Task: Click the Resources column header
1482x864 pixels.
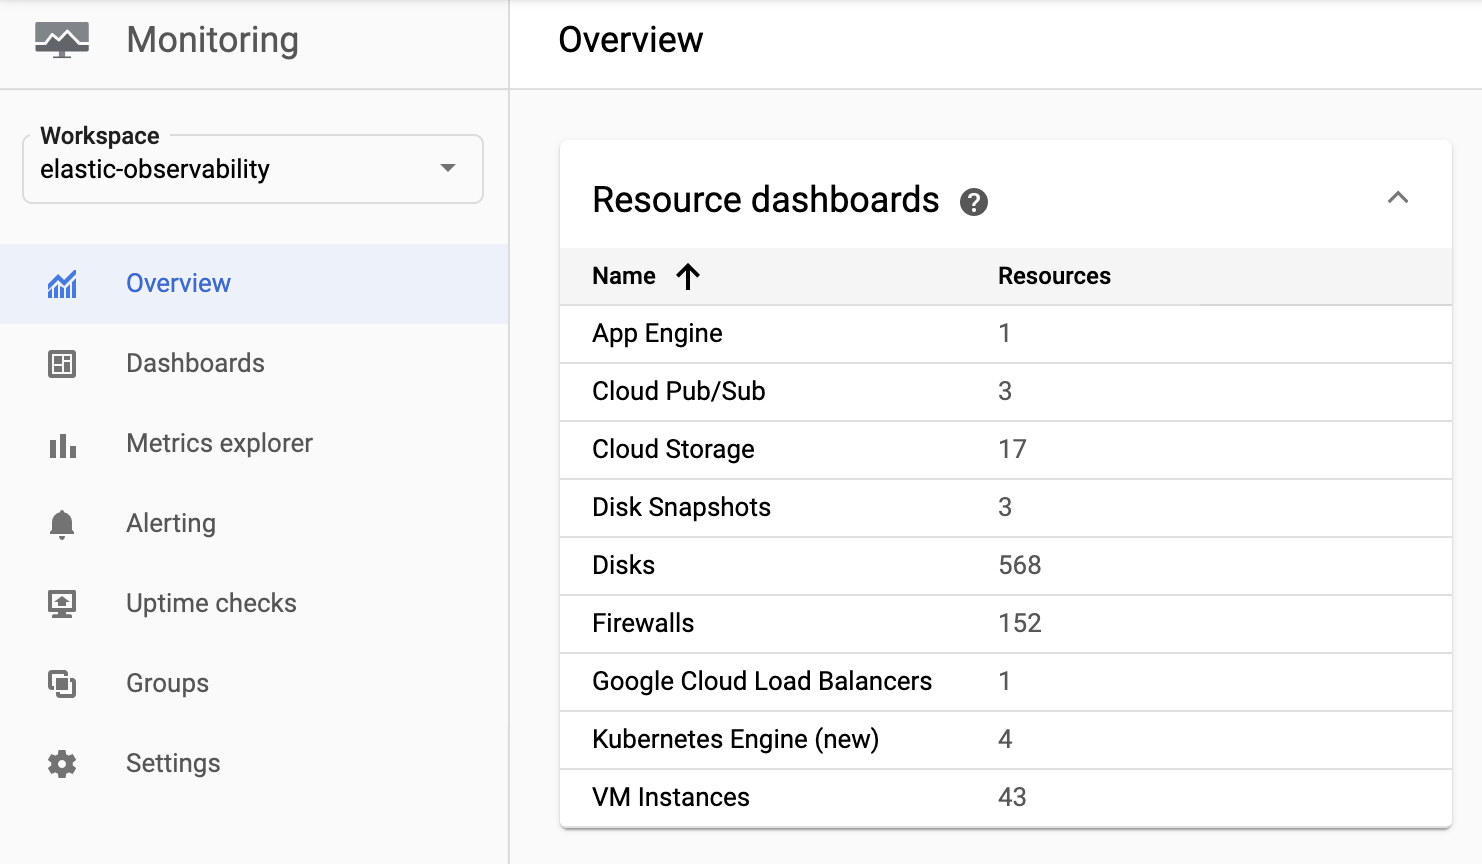Action: 1054,276
